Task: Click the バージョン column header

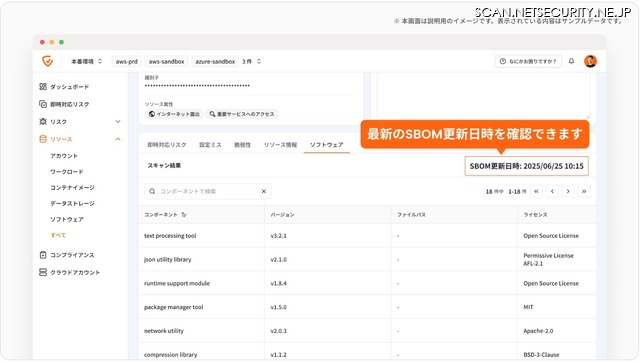Action: [x=282, y=215]
